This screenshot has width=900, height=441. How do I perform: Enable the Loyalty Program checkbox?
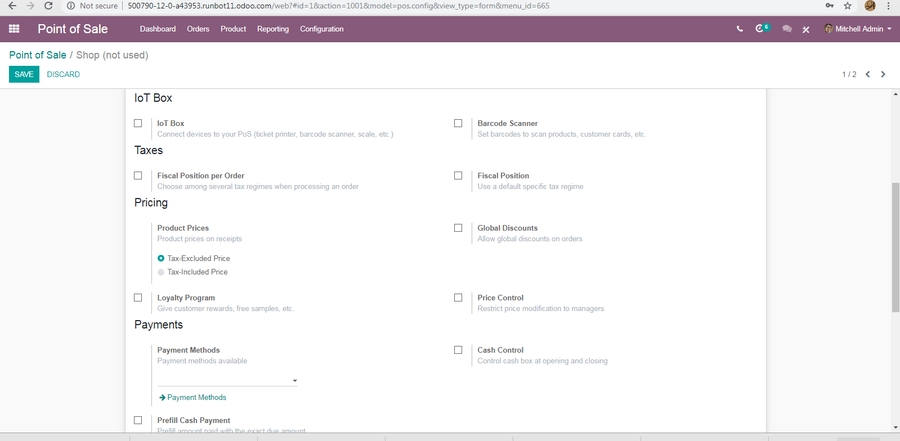[138, 297]
